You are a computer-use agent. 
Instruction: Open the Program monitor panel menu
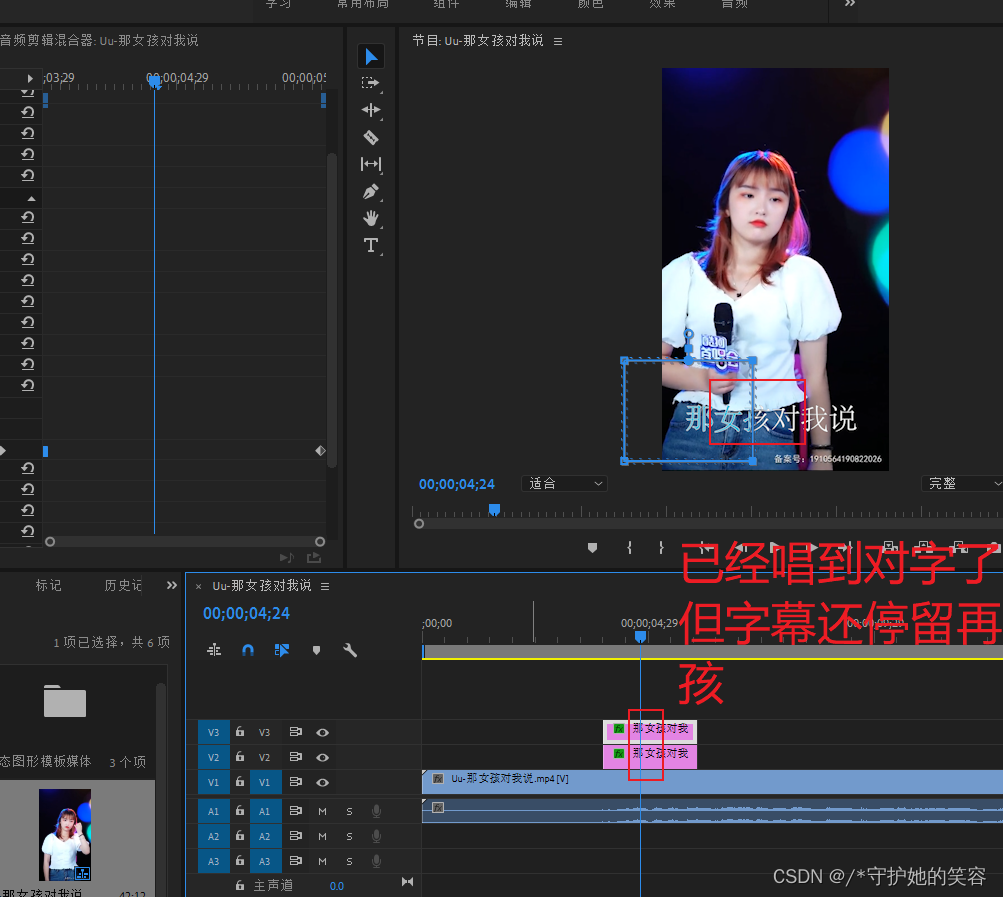point(558,42)
